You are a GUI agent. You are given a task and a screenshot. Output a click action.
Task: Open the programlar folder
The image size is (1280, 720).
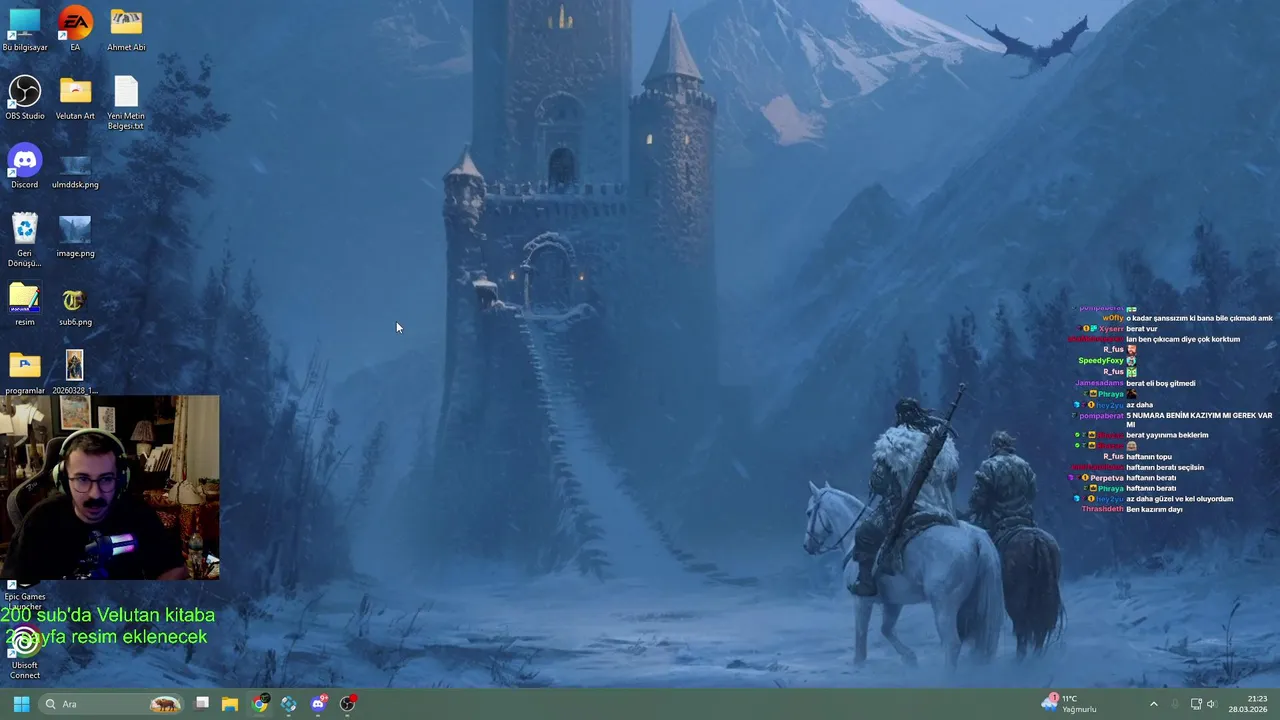[24, 373]
